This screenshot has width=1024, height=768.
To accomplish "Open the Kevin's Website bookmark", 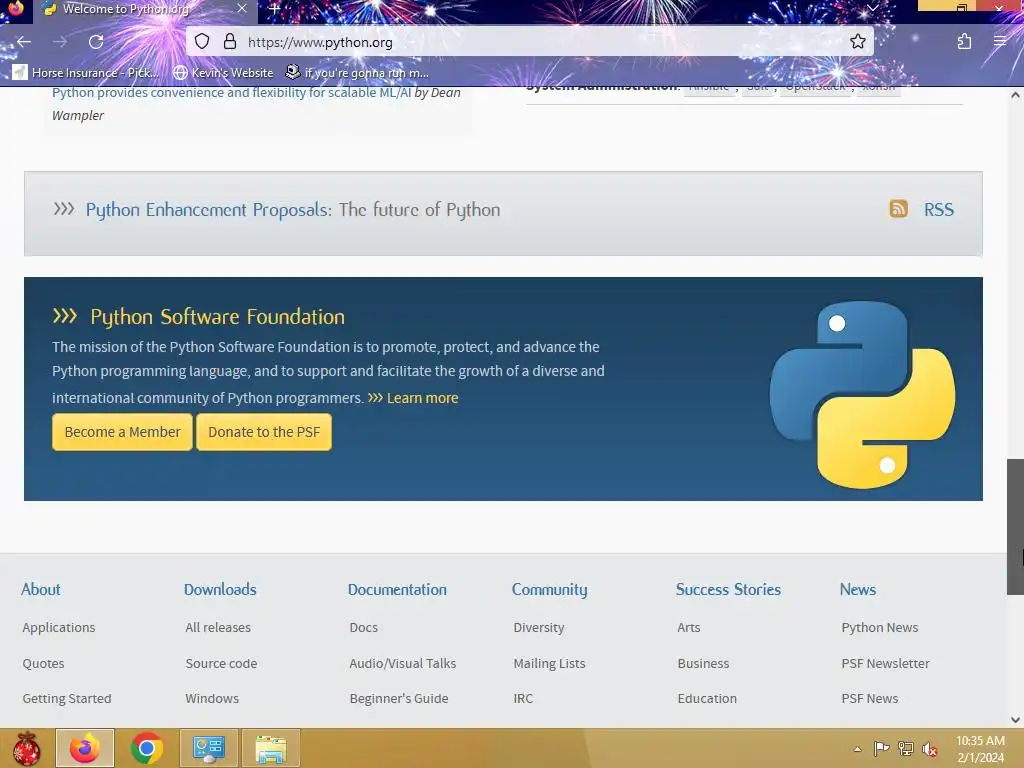I will (223, 72).
